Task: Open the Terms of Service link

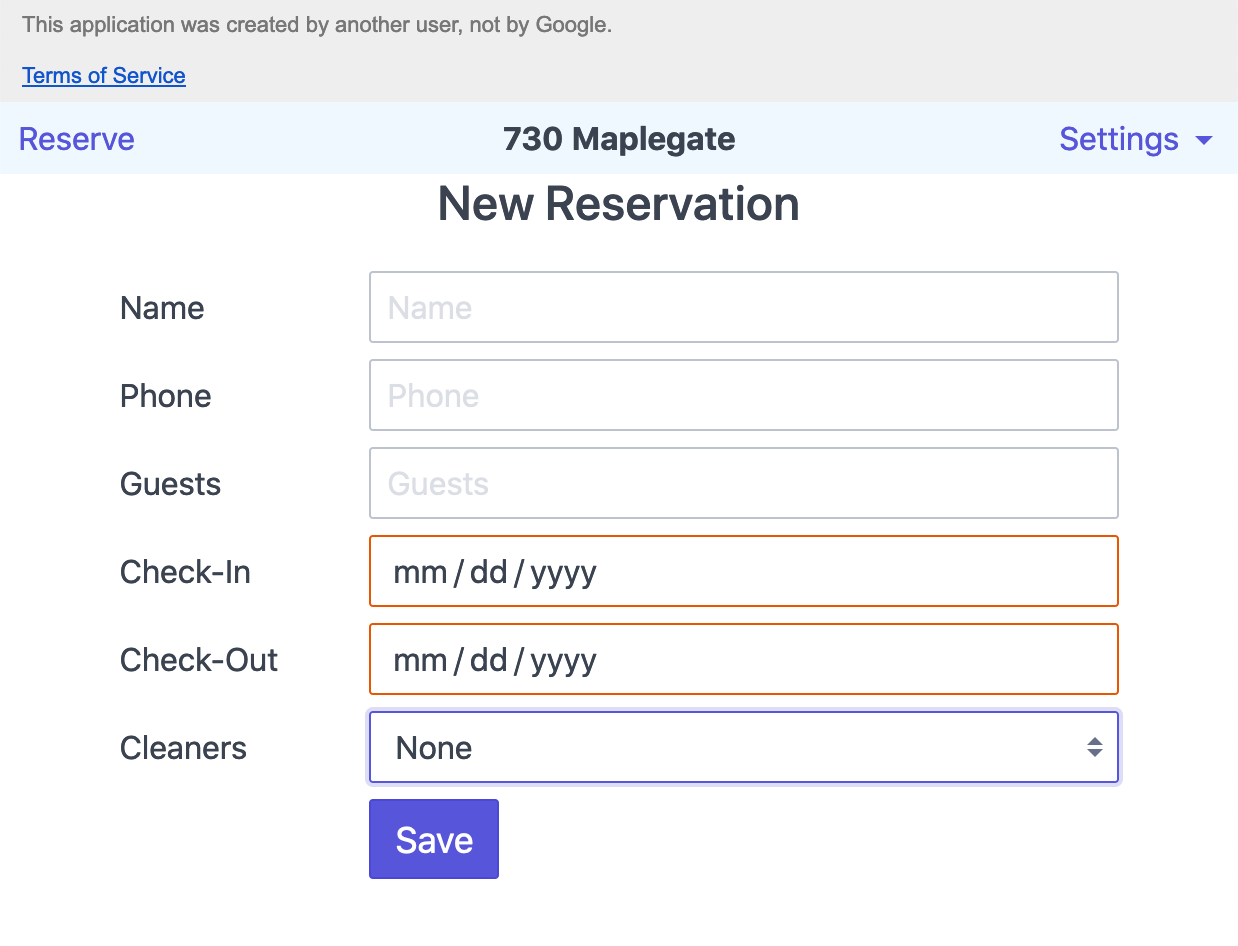Action: click(104, 76)
